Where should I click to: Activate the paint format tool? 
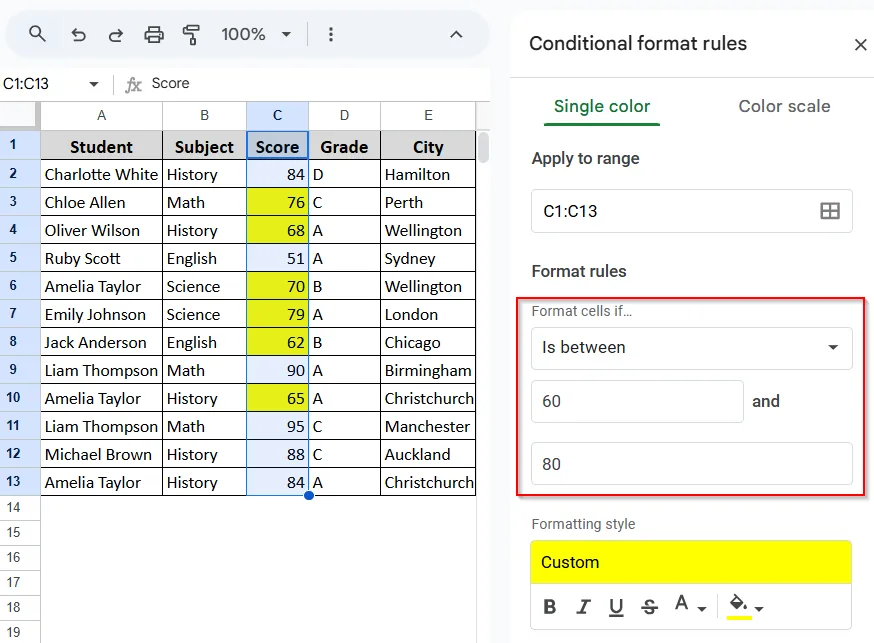[x=191, y=35]
